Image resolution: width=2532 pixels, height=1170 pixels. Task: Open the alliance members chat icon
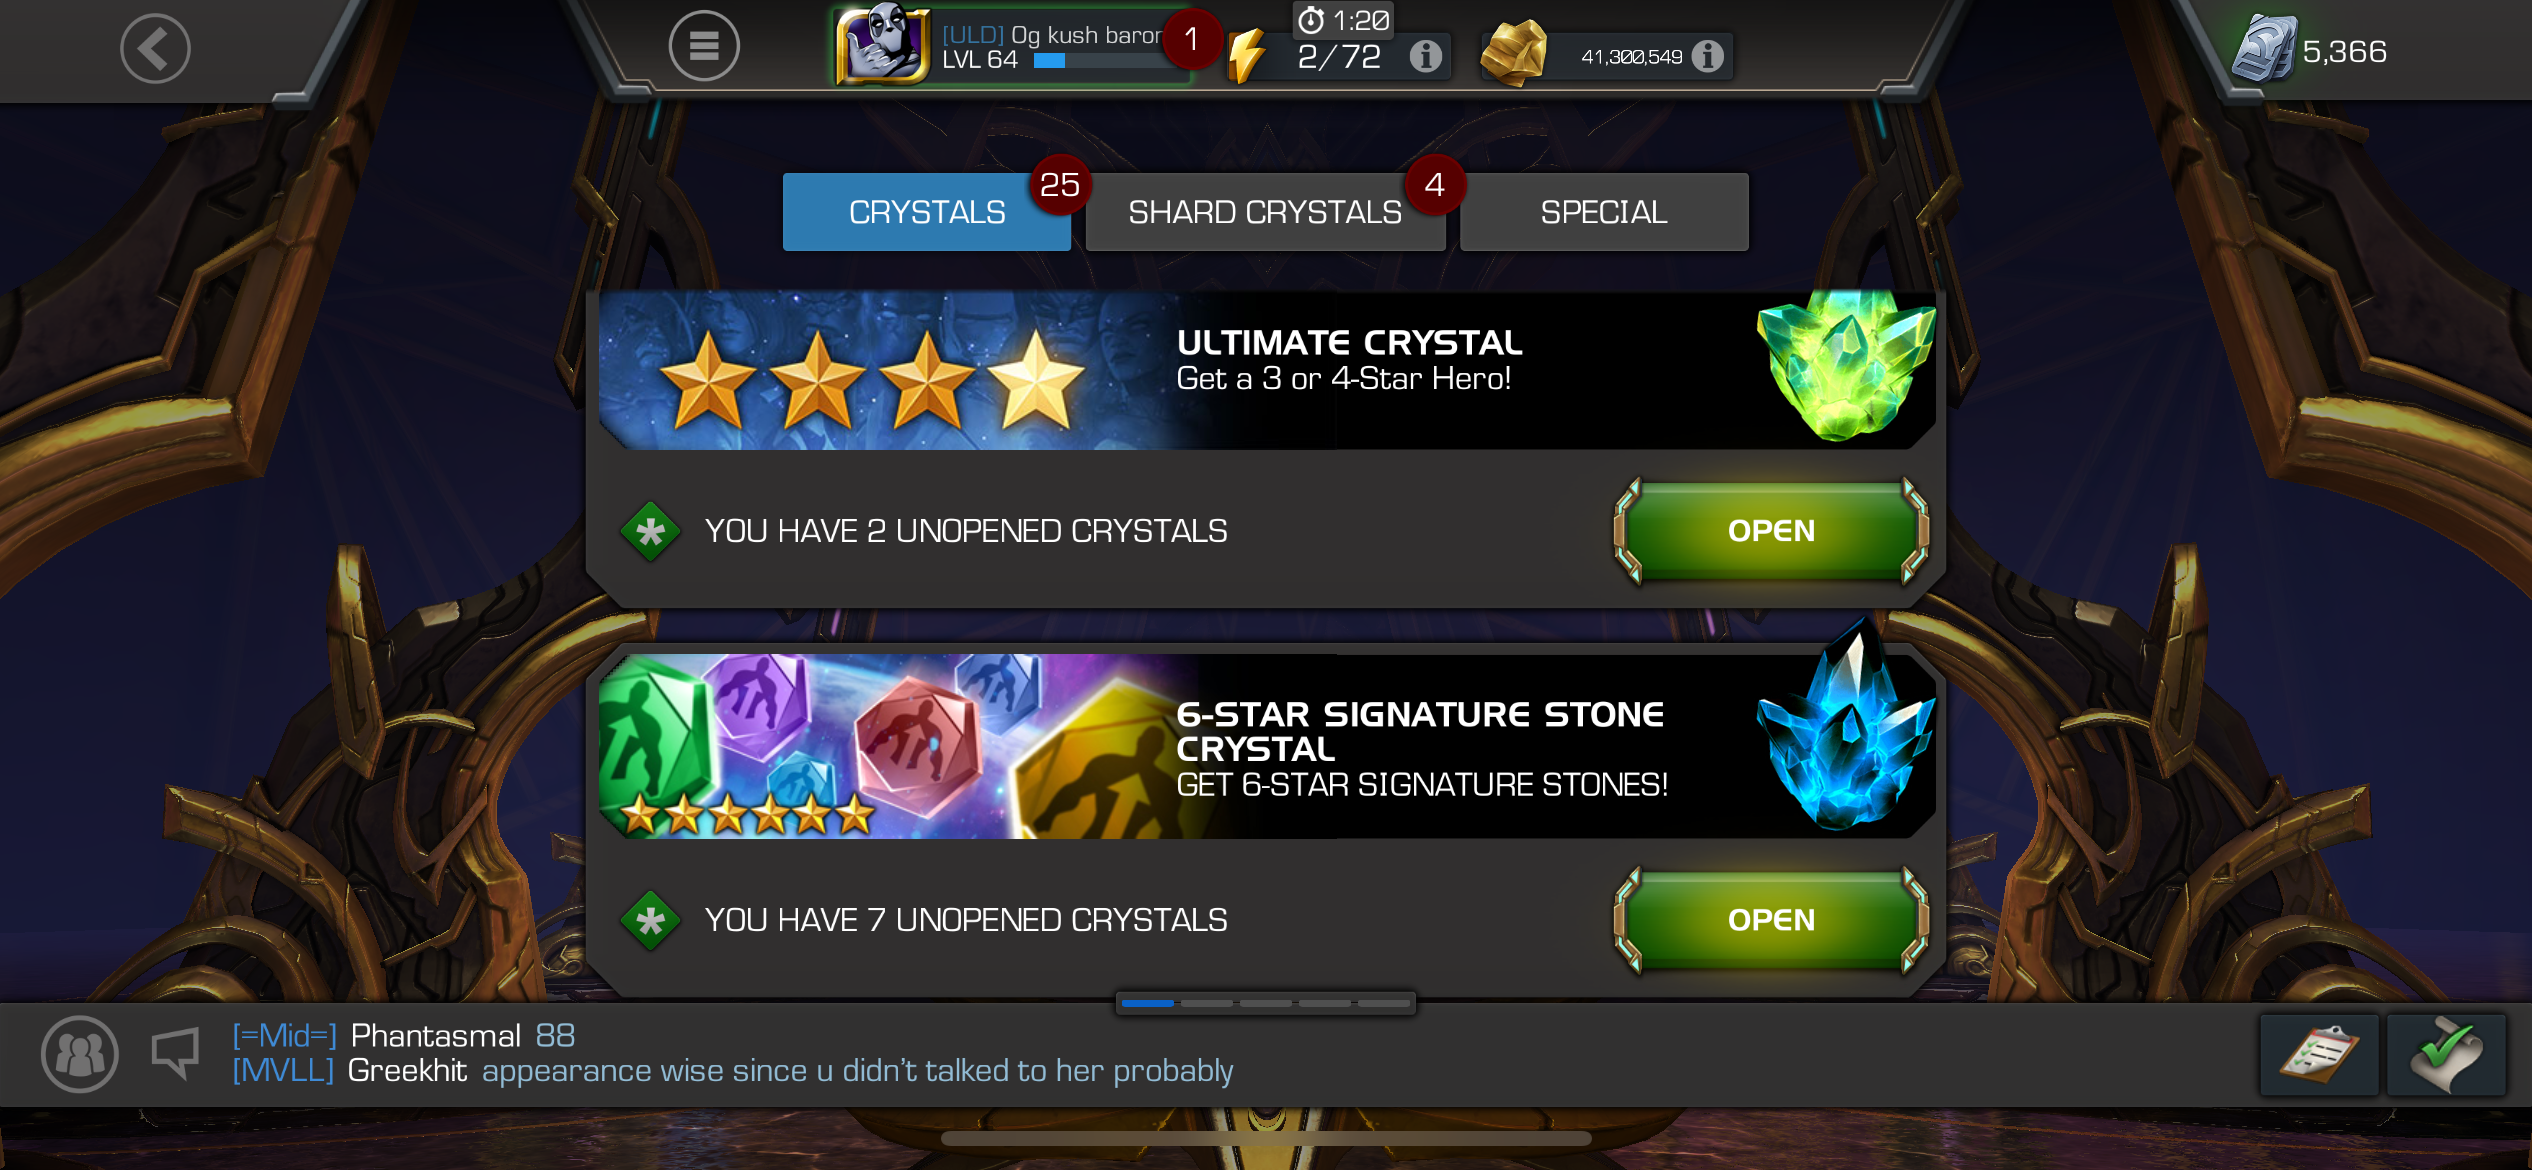click(x=80, y=1053)
